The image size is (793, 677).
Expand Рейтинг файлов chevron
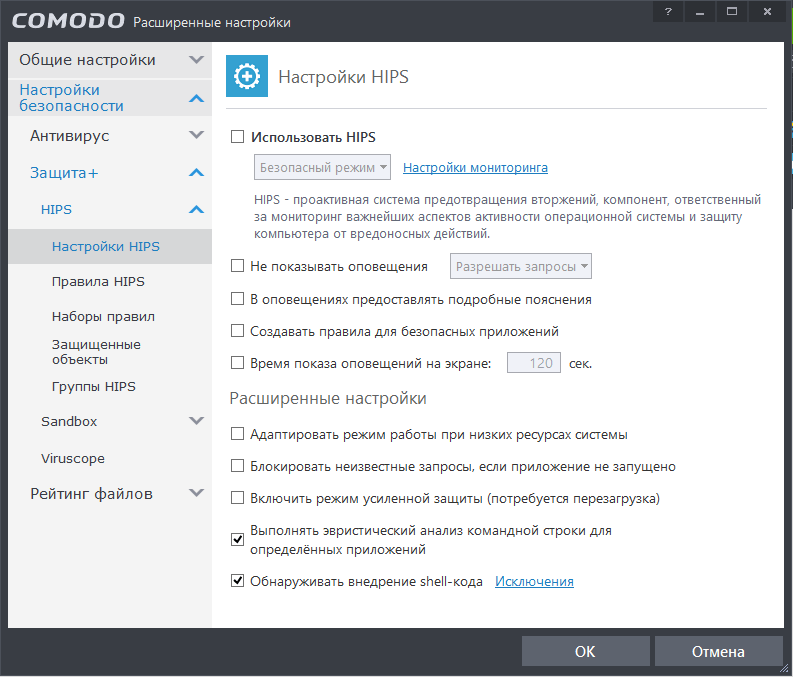coord(196,492)
